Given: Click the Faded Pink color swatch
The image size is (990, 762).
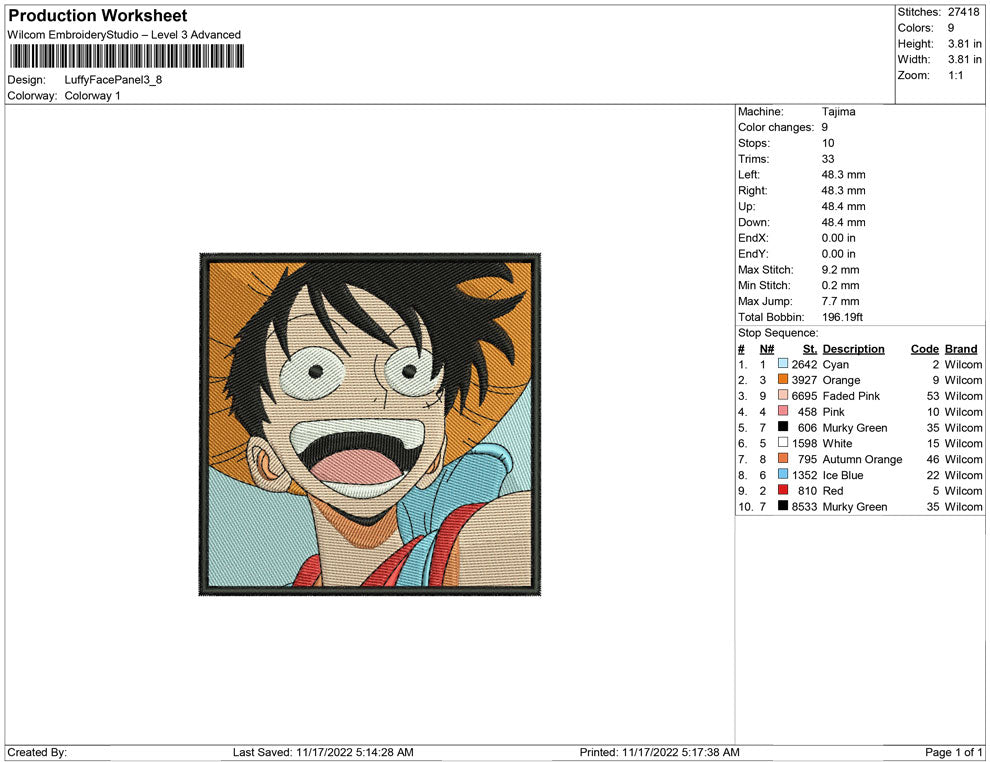Looking at the screenshot, I should pyautogui.click(x=783, y=395).
